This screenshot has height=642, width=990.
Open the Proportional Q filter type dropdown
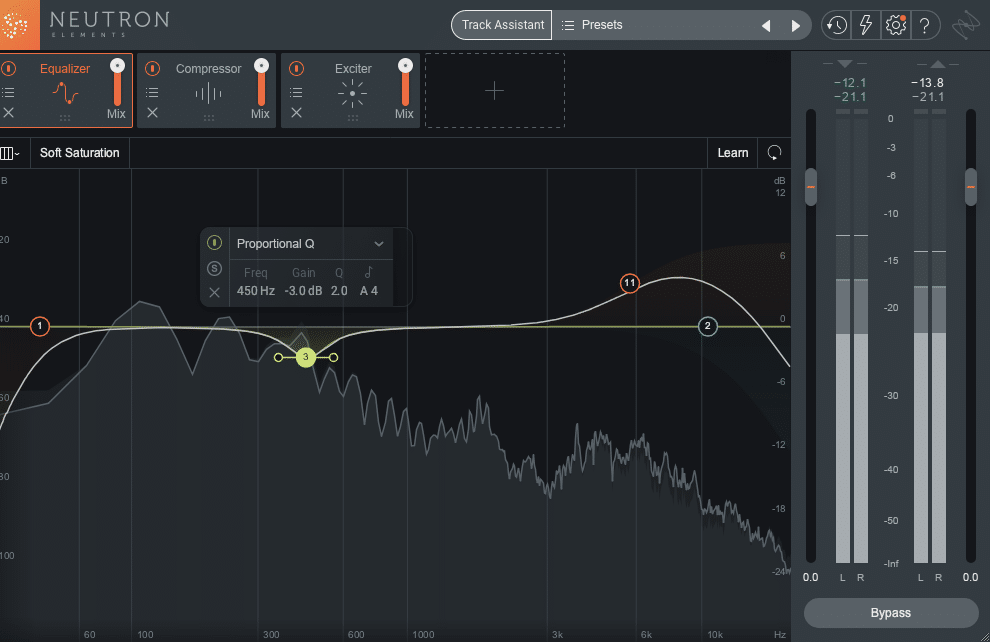click(x=309, y=244)
